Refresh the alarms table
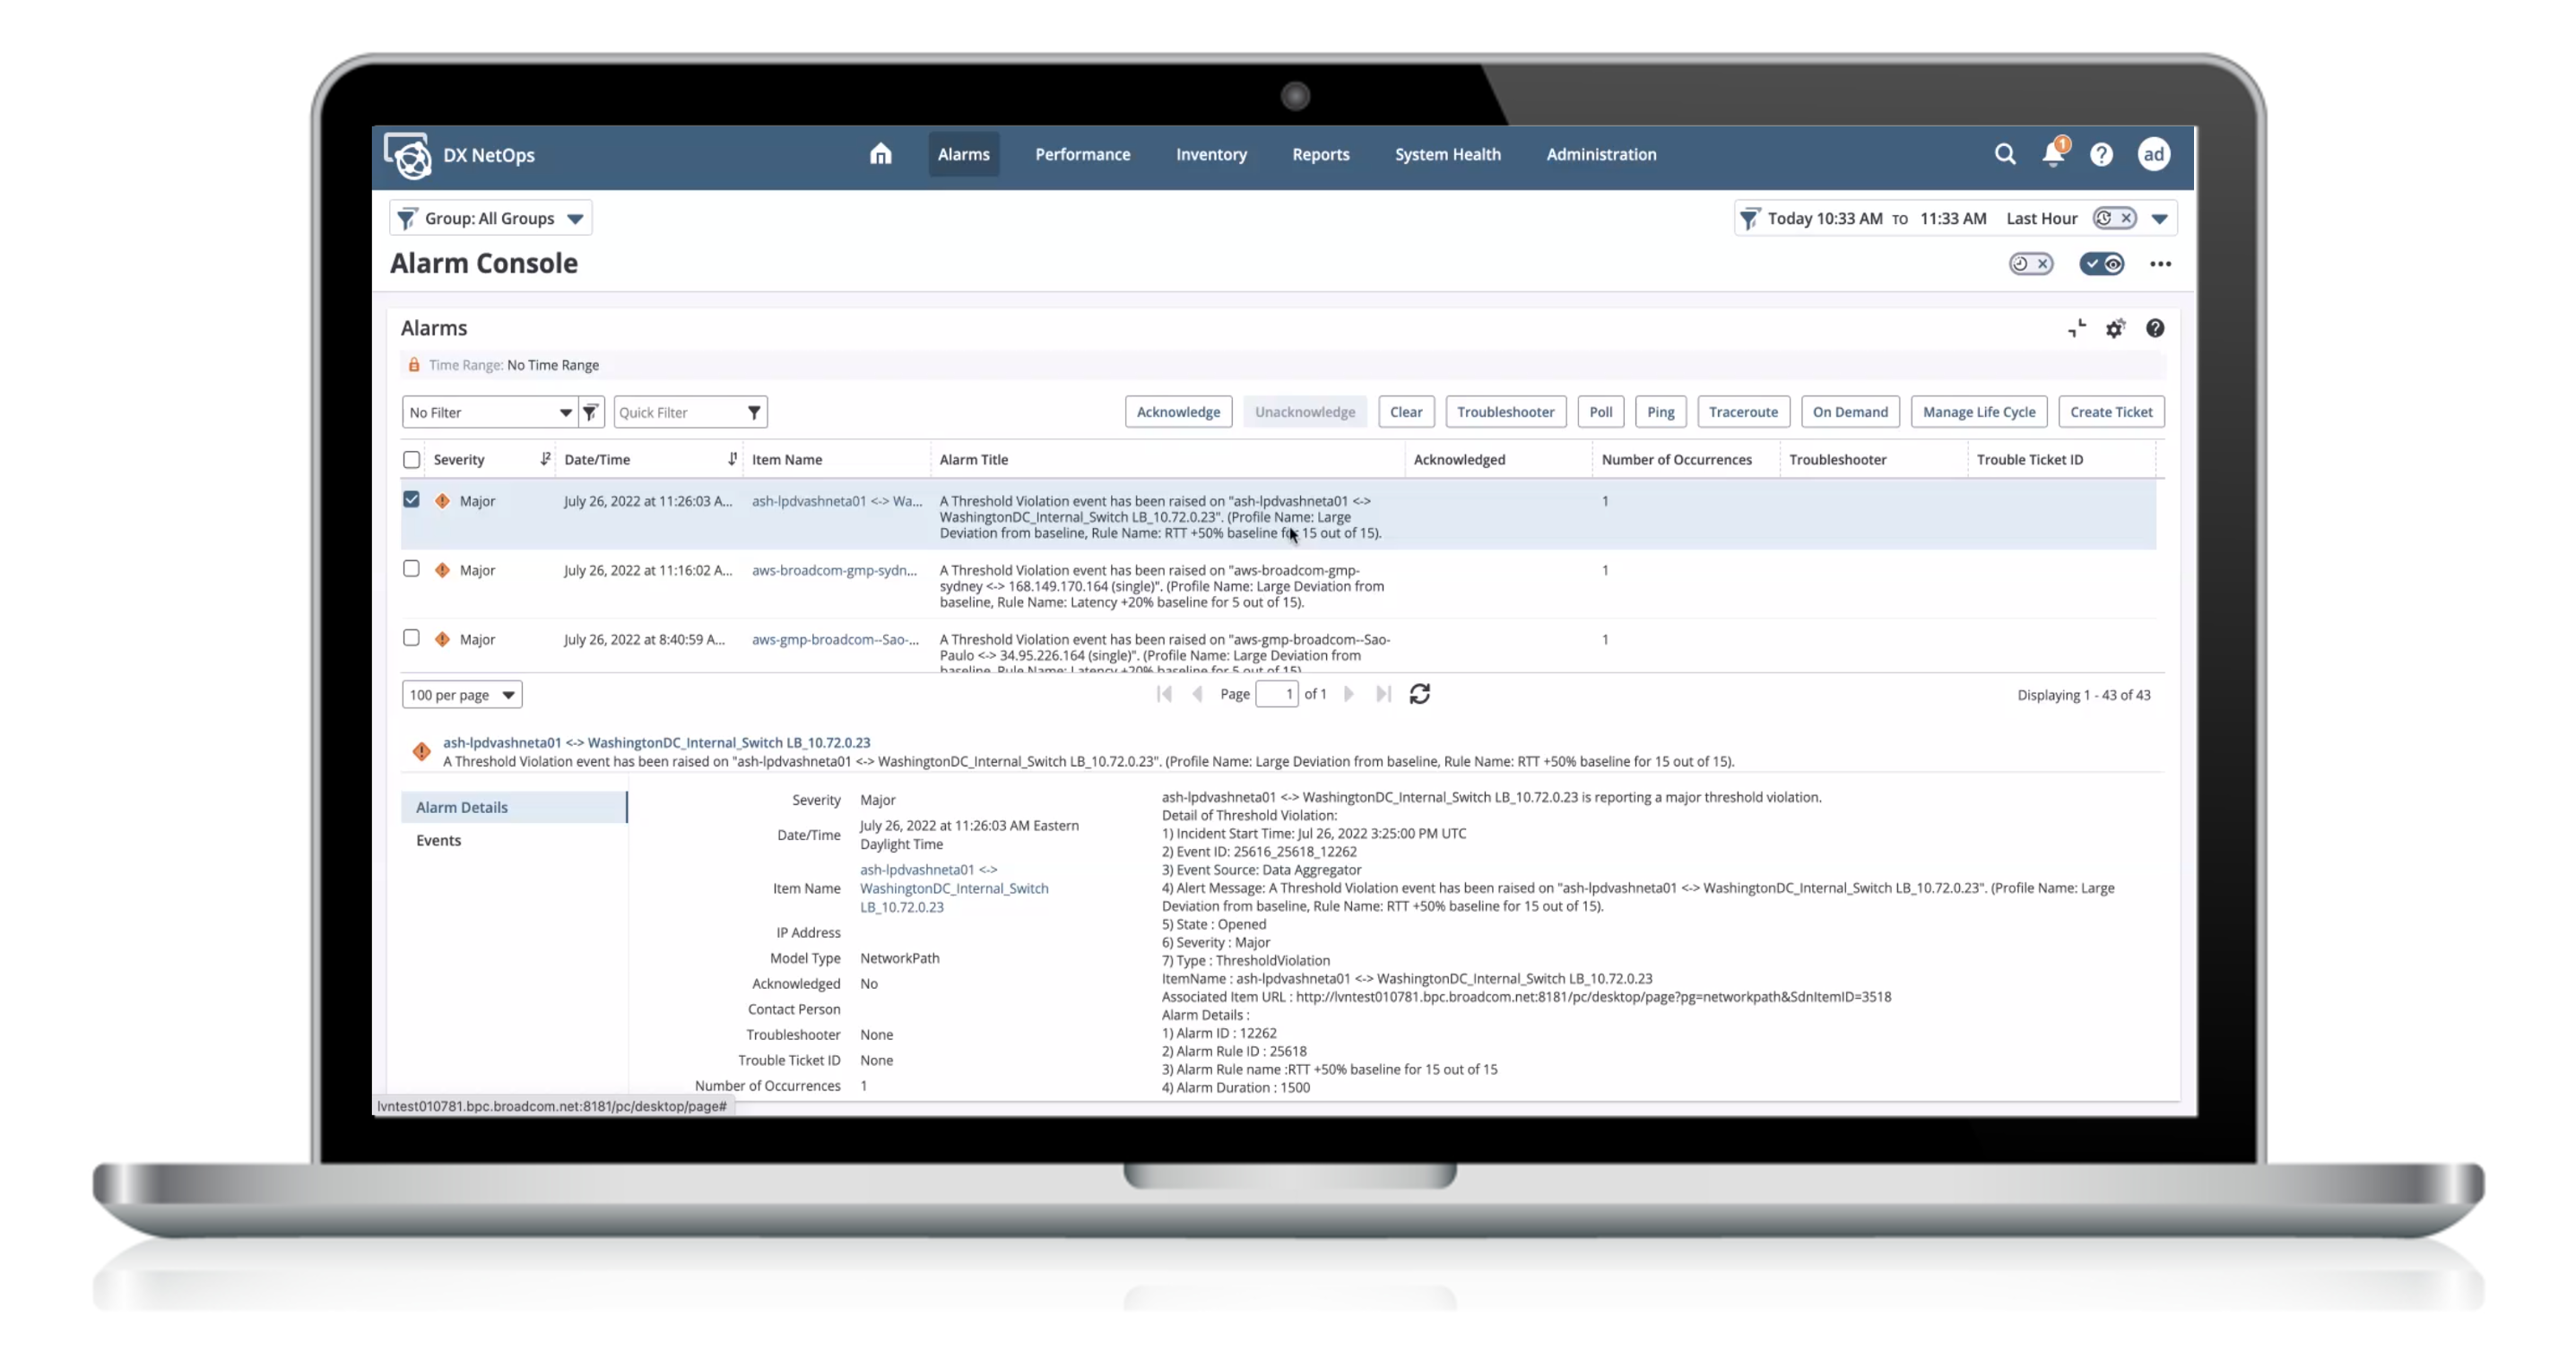The width and height of the screenshot is (2576, 1351). point(1419,694)
